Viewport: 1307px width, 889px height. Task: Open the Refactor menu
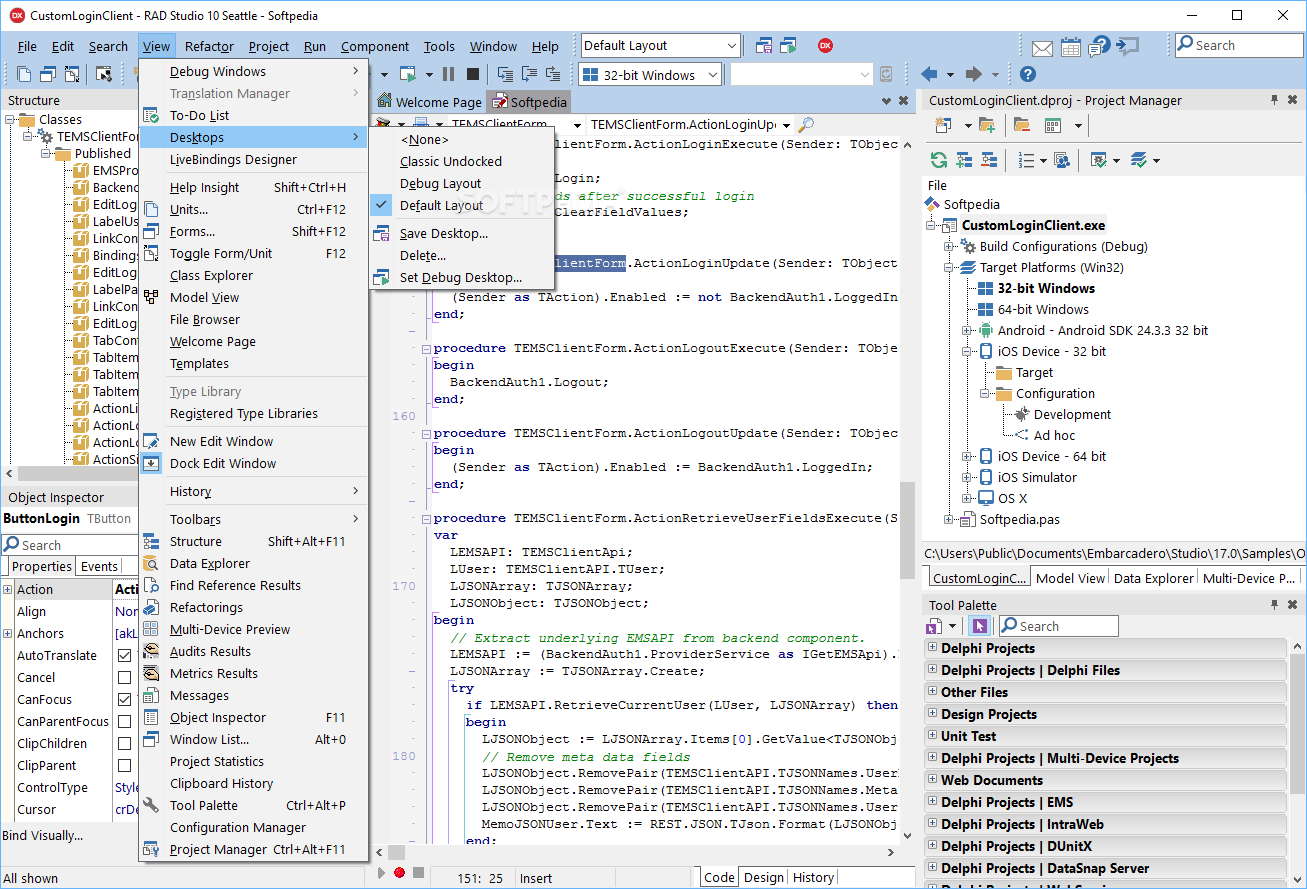click(209, 46)
